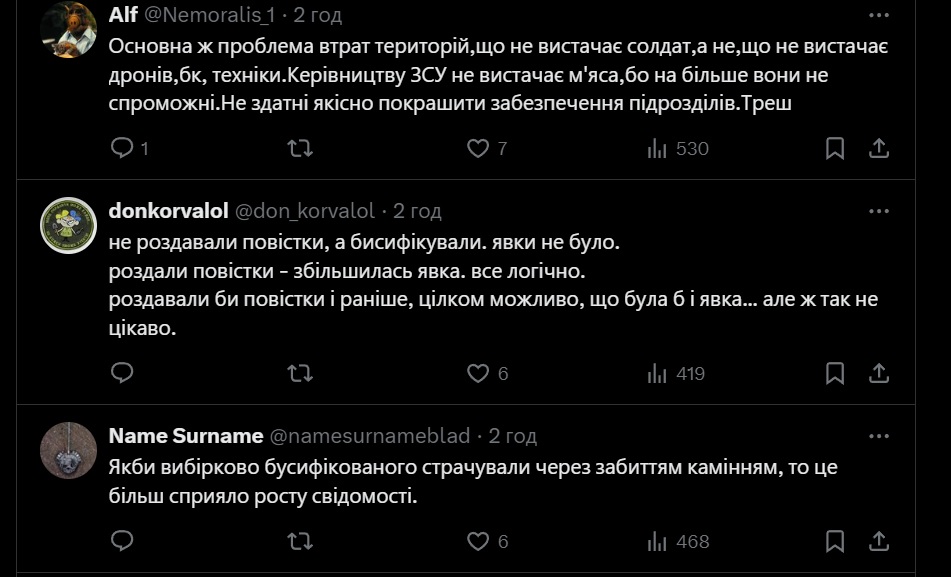The image size is (951, 577).
Task: Open donkorvalol's post timestamp
Action: pyautogui.click(x=417, y=211)
